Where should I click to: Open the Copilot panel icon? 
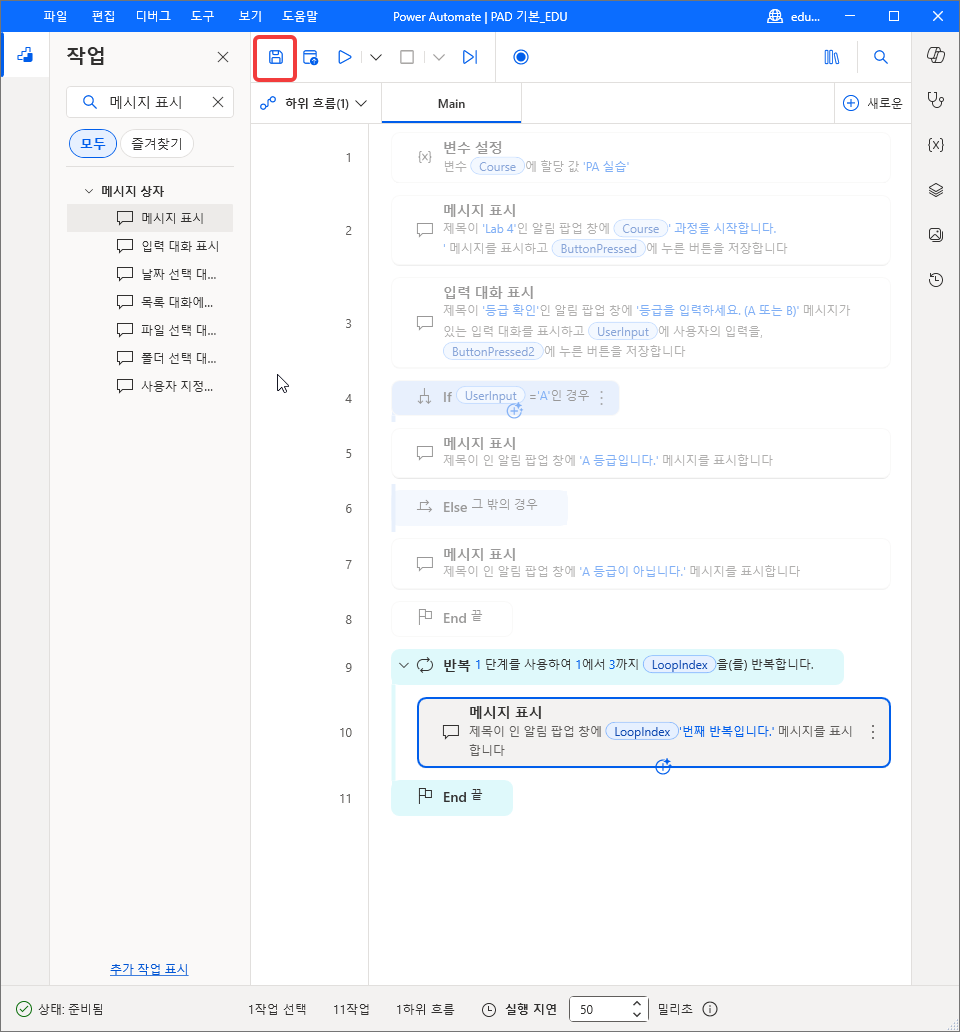(936, 55)
